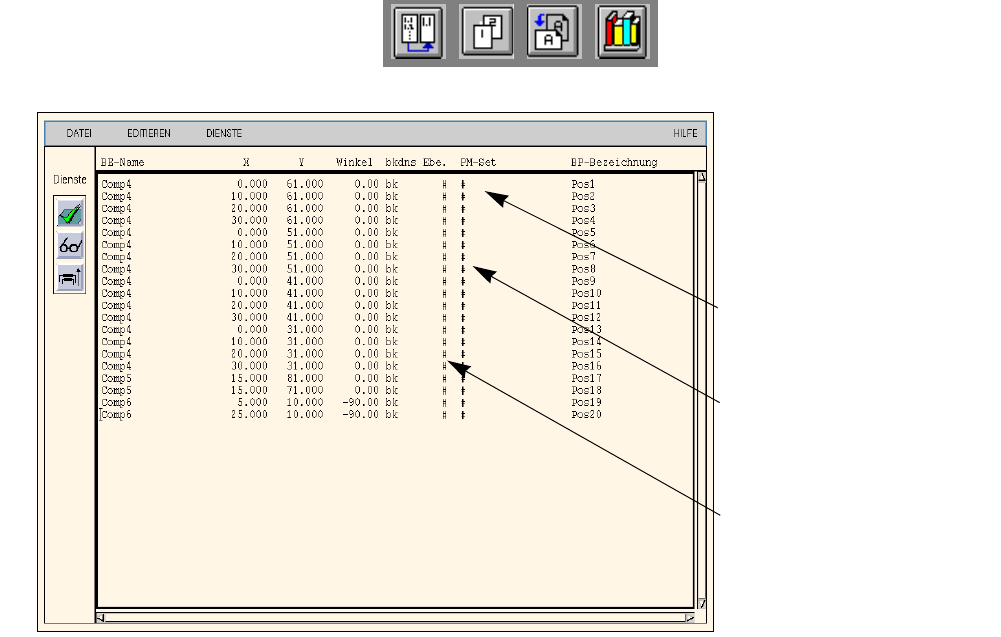Screen dimensions: 1001x637
Task: Click Comp6 in the Pos20 row
Action: (116, 415)
